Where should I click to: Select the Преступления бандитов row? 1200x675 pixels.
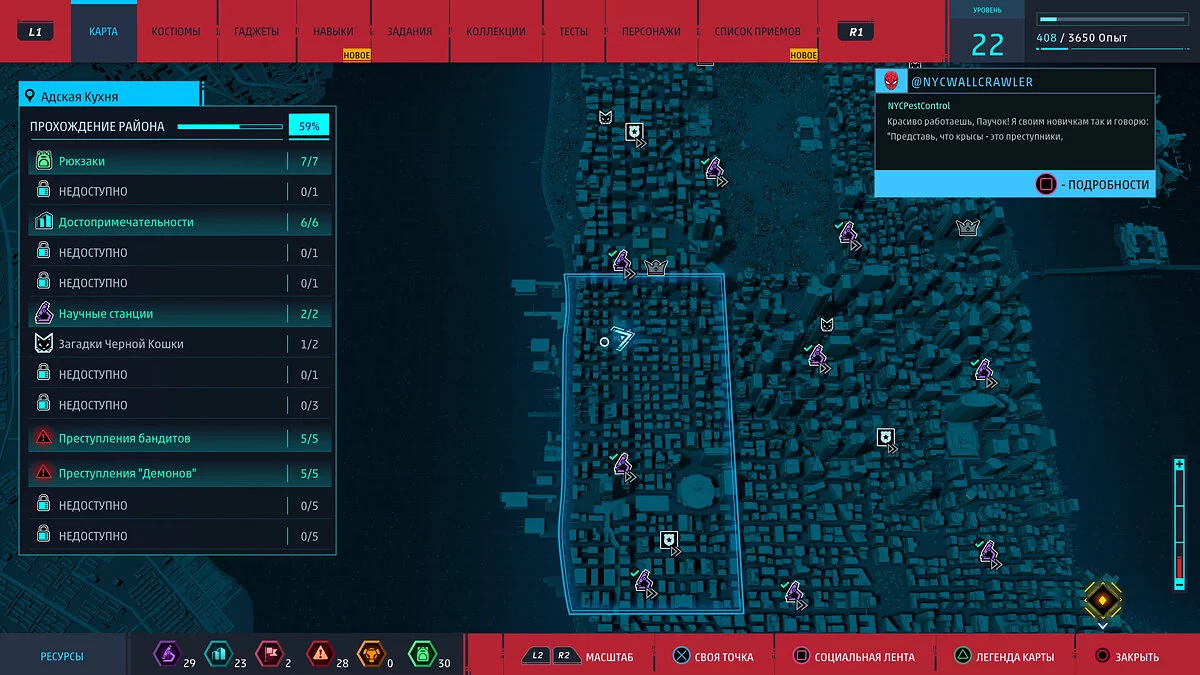179,439
